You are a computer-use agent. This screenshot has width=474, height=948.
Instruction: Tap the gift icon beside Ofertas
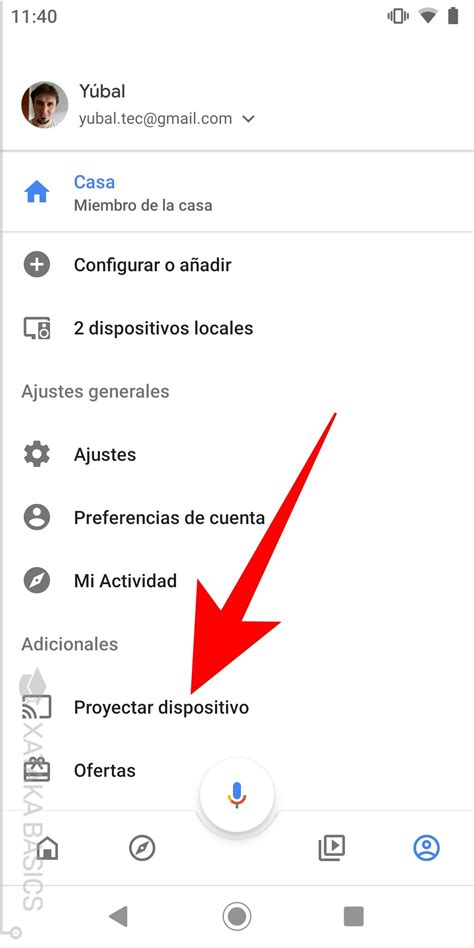tap(37, 770)
